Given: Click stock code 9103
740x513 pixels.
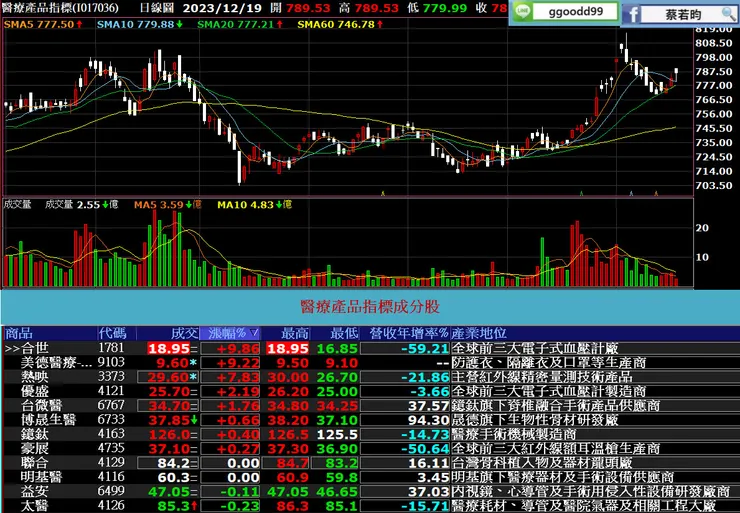Looking at the screenshot, I should 111,362.
